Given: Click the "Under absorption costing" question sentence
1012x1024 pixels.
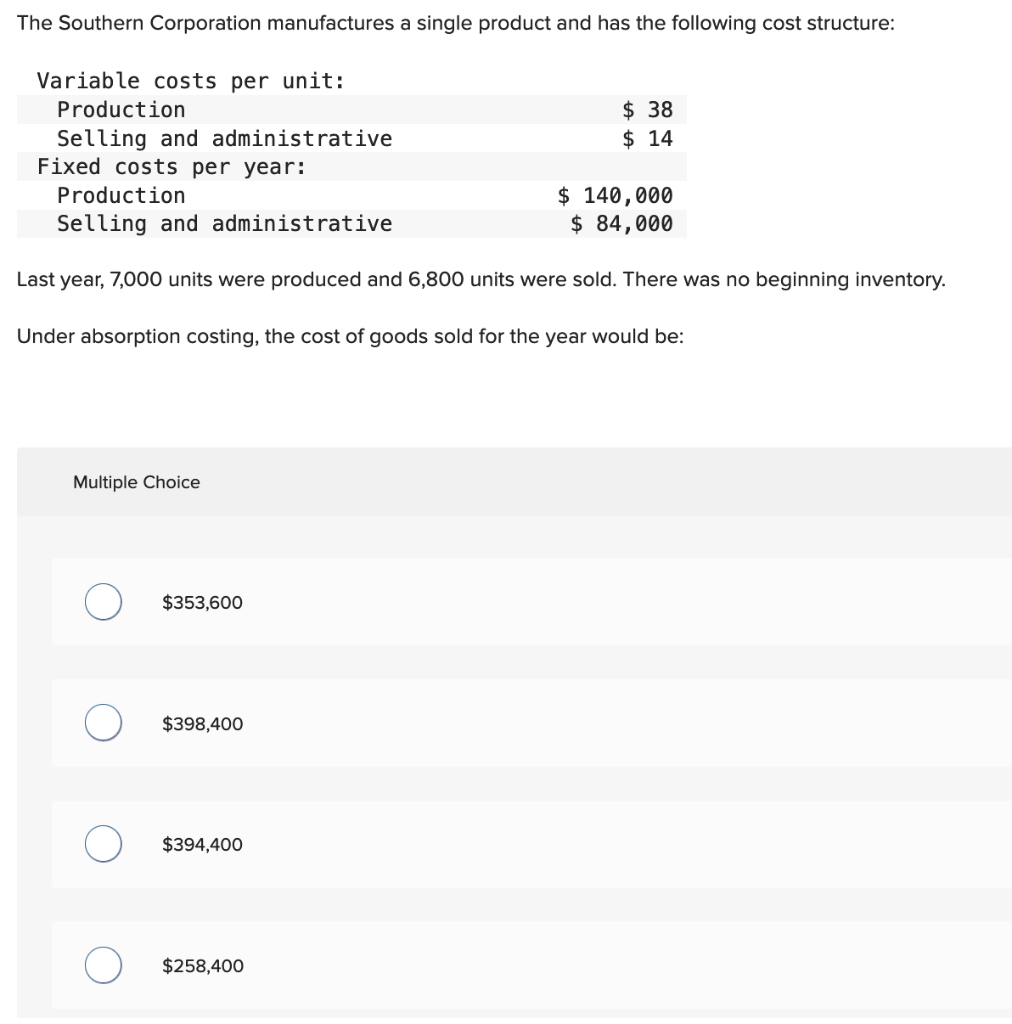Looking at the screenshot, I should click(350, 336).
